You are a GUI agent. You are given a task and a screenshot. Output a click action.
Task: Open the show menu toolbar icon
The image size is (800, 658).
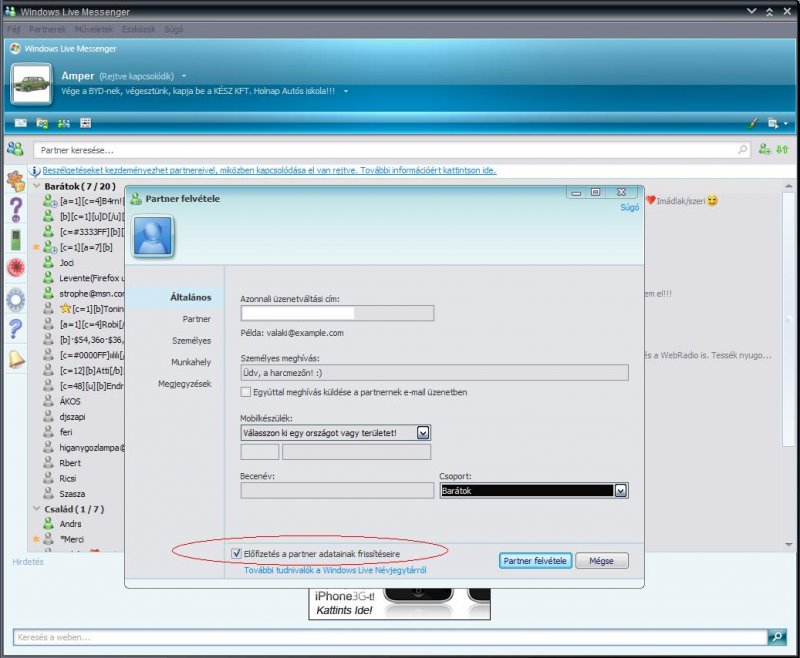[773, 123]
